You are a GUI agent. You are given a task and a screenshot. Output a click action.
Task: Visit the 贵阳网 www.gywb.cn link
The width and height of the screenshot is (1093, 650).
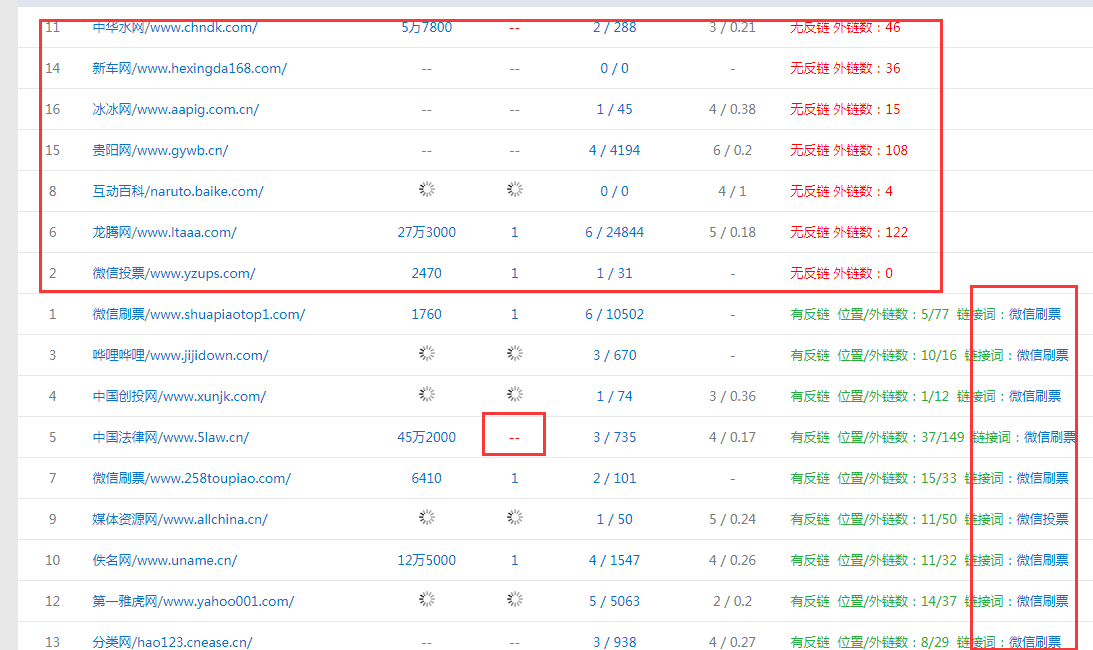click(x=160, y=150)
